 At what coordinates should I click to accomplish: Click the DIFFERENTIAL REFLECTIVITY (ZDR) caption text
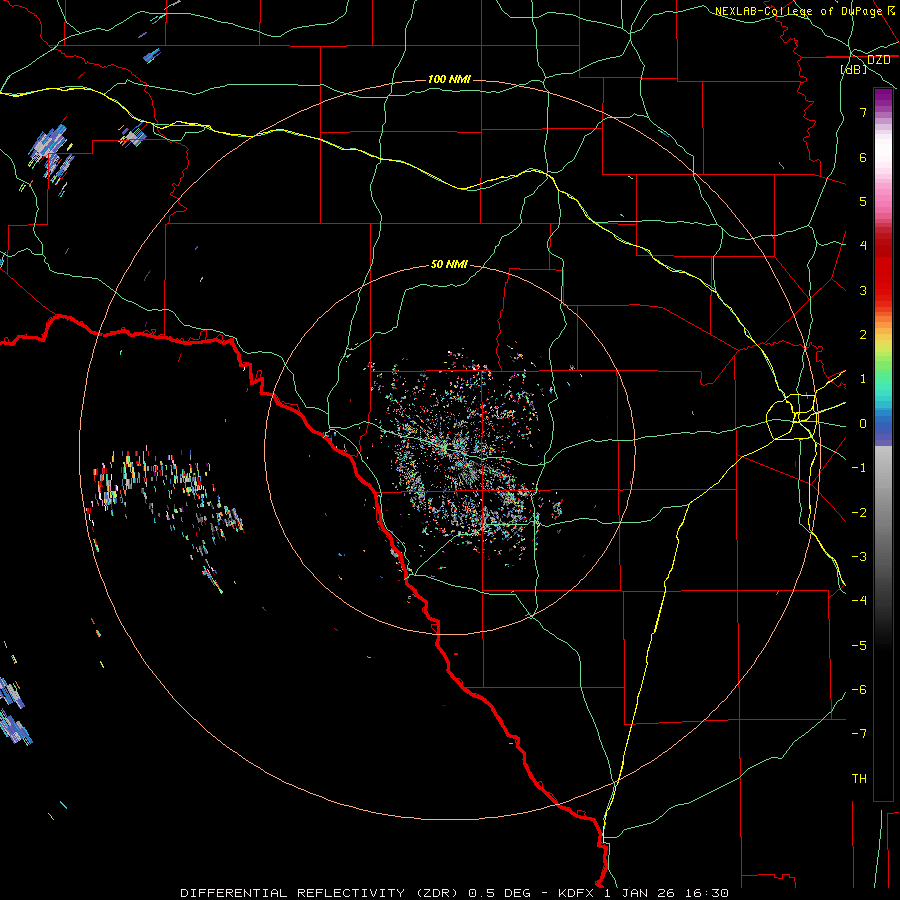tap(319, 893)
